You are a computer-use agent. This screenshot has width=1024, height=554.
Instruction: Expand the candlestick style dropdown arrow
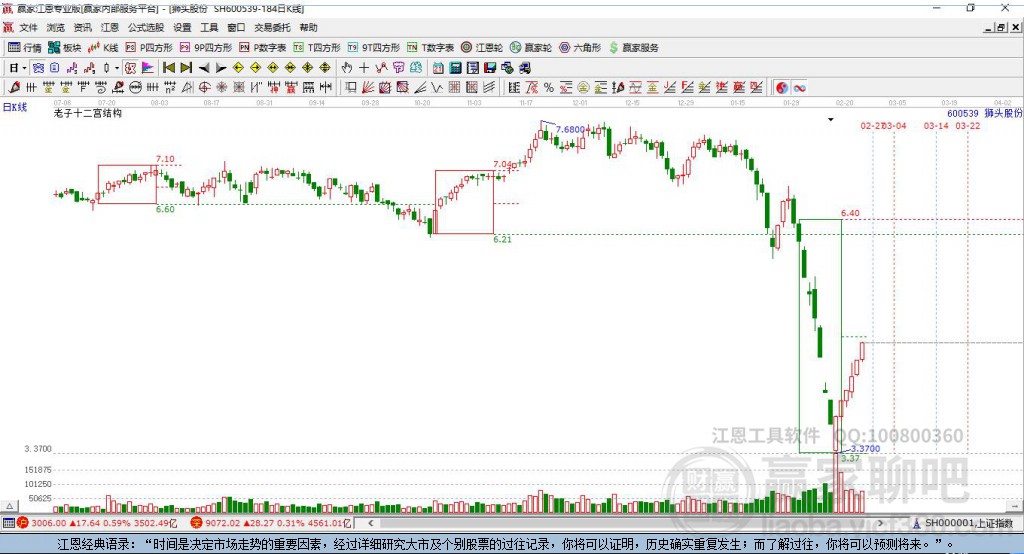117,68
